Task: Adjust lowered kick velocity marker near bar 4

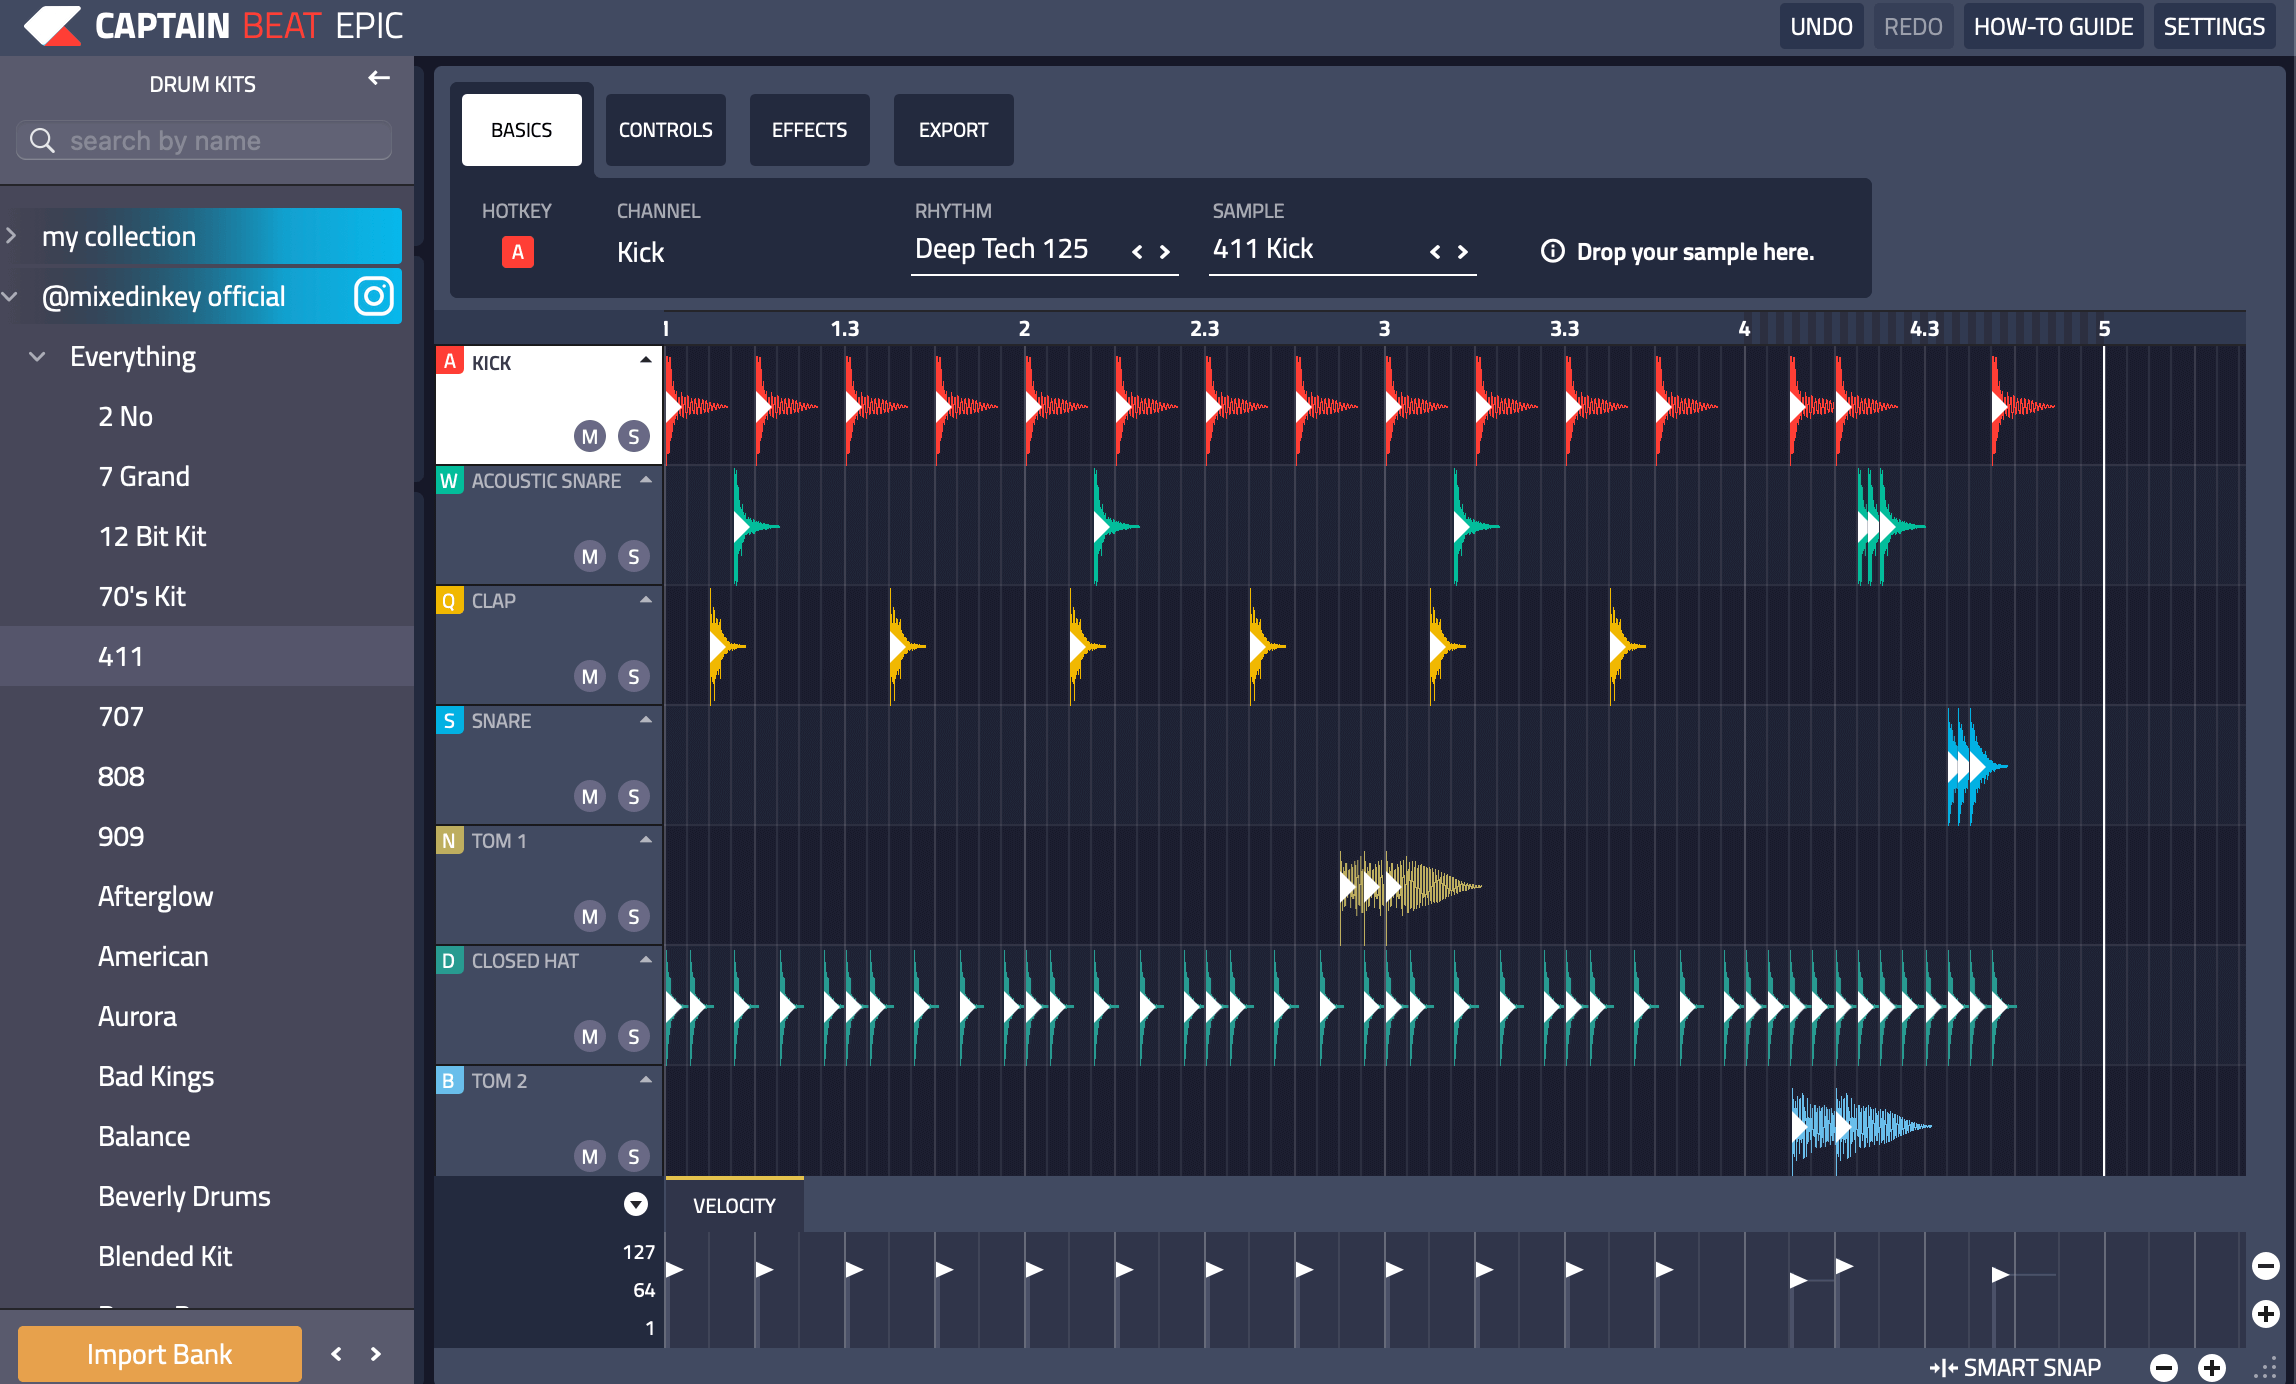Action: point(1798,1280)
